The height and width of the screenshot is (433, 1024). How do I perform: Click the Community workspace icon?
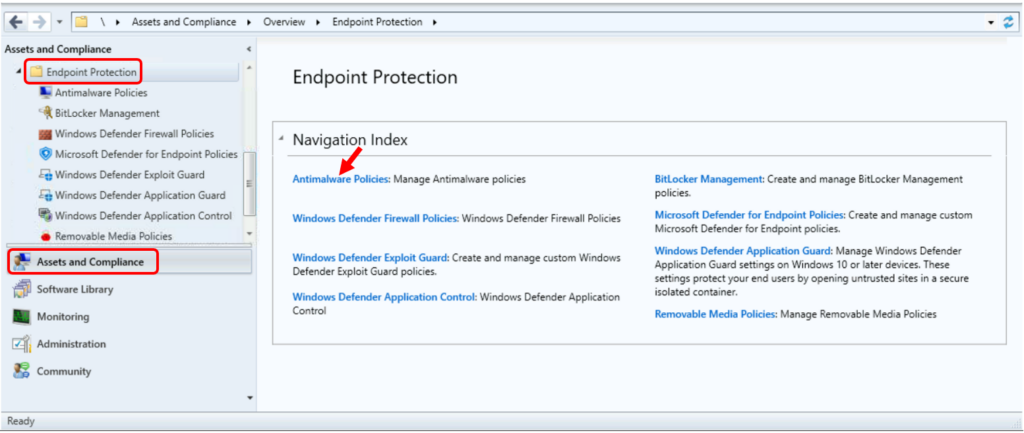(x=21, y=372)
